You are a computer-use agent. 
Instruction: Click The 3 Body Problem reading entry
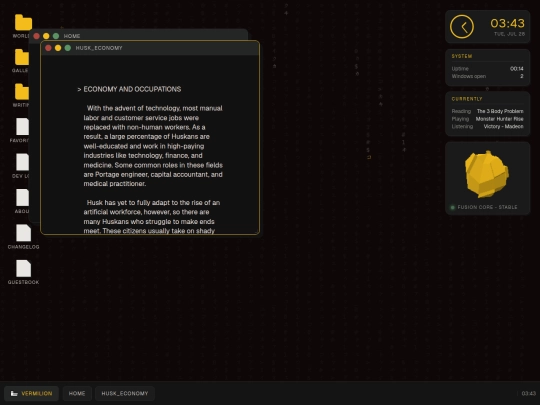[x=500, y=111]
